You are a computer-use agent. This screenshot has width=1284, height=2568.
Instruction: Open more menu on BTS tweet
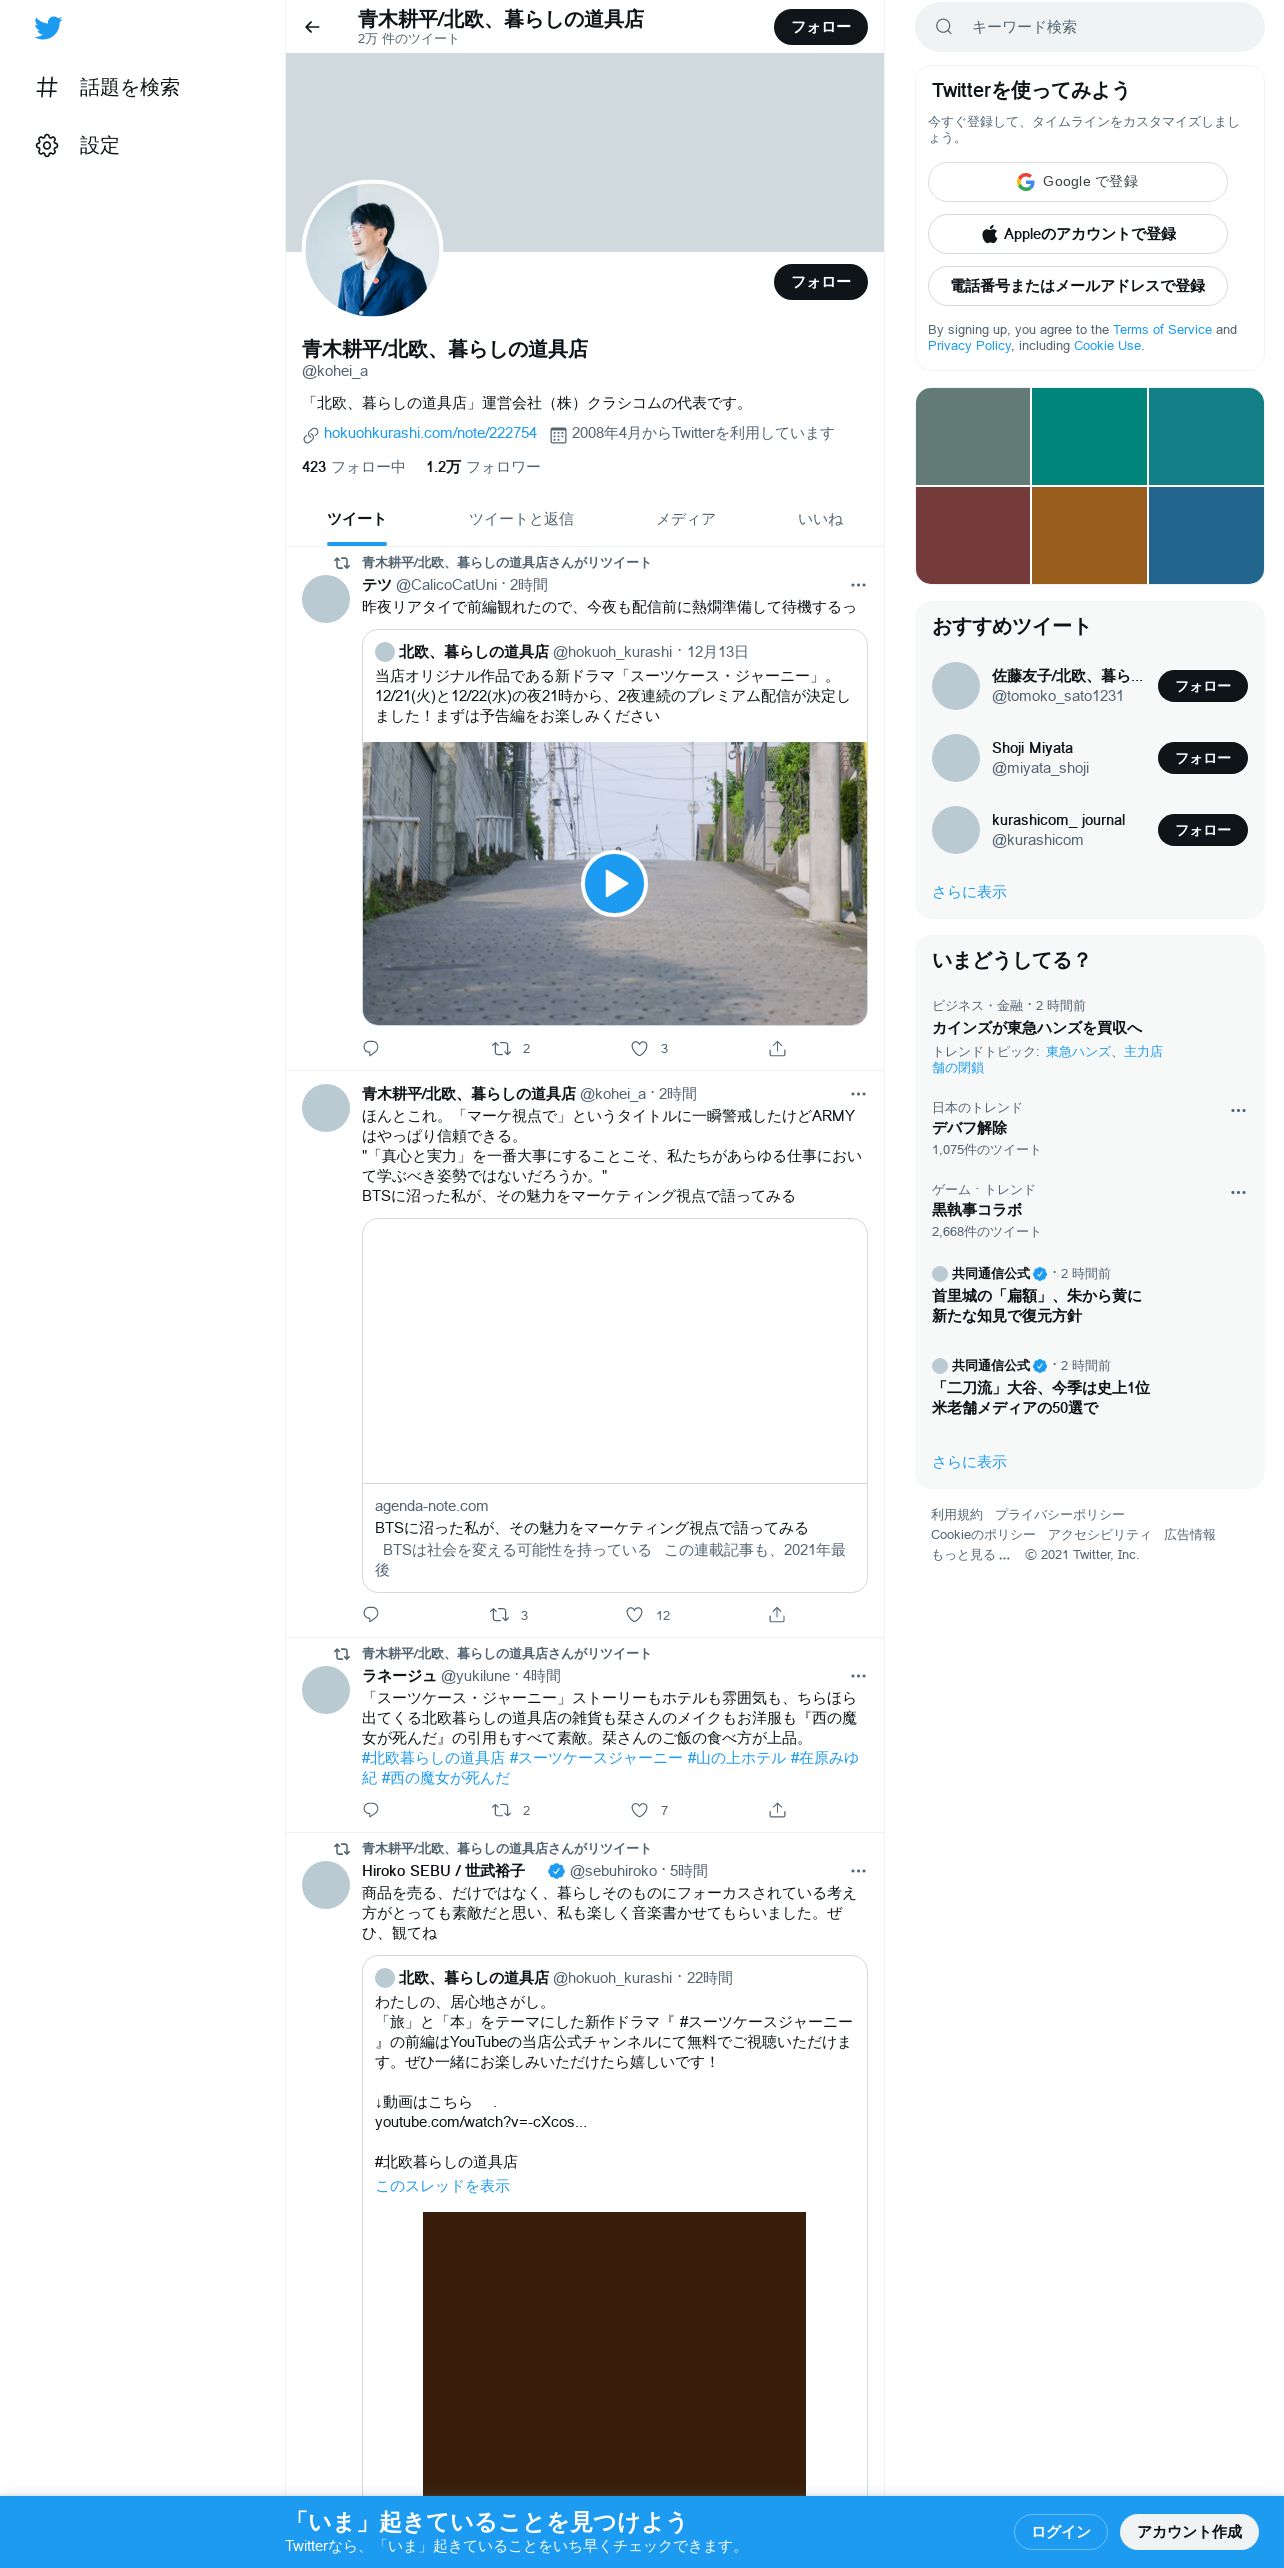tap(858, 1094)
